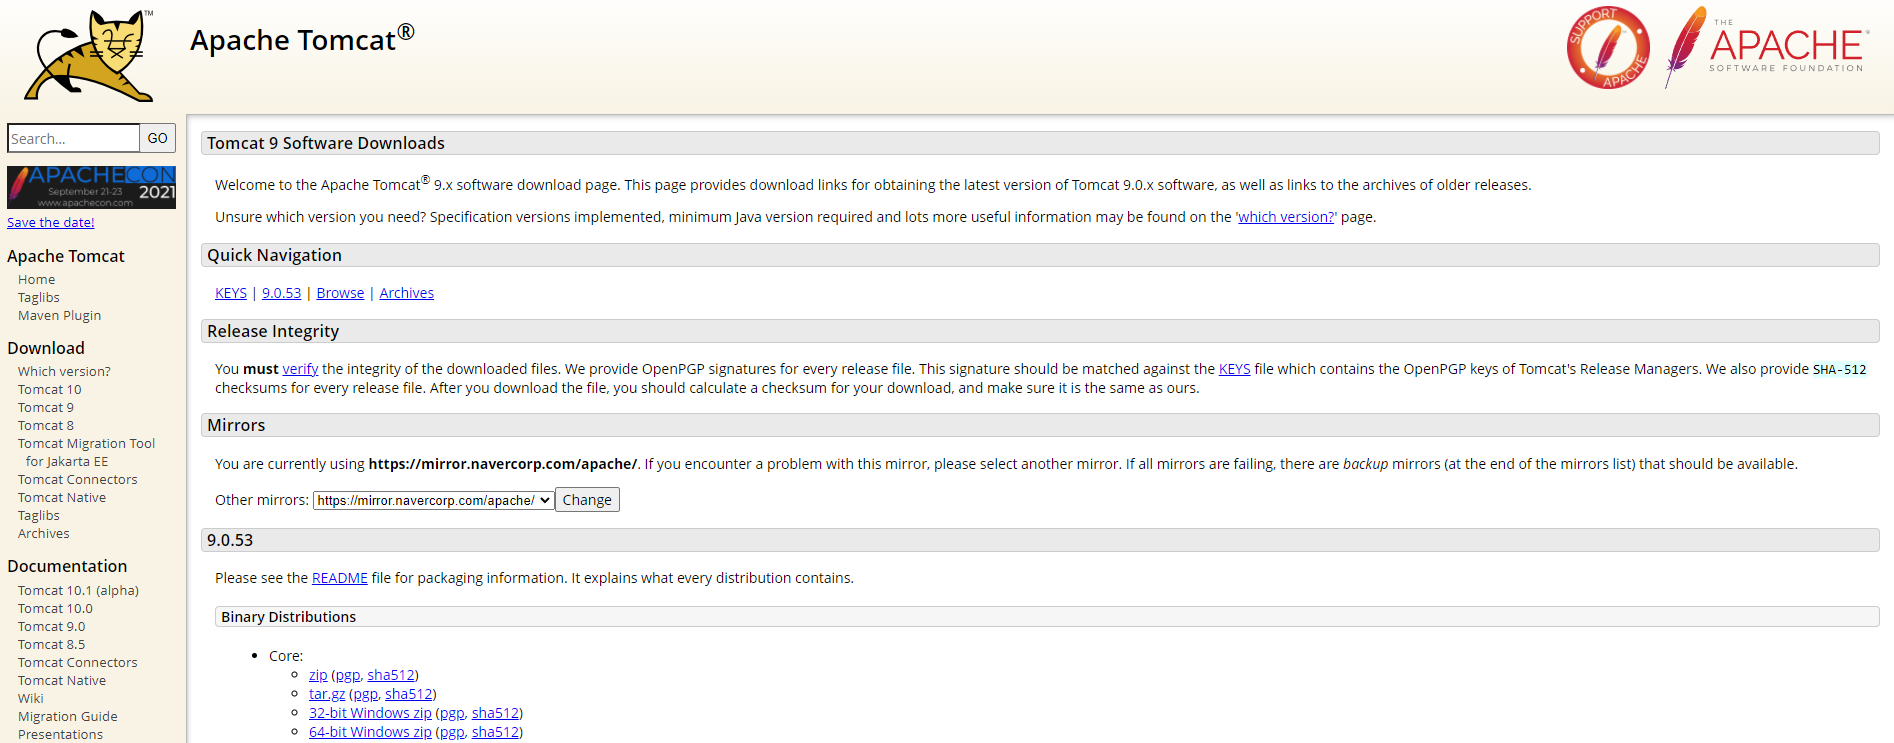Screen dimensions: 1894x743
Task: Open sha512 checksum for zip
Action: click(x=391, y=675)
